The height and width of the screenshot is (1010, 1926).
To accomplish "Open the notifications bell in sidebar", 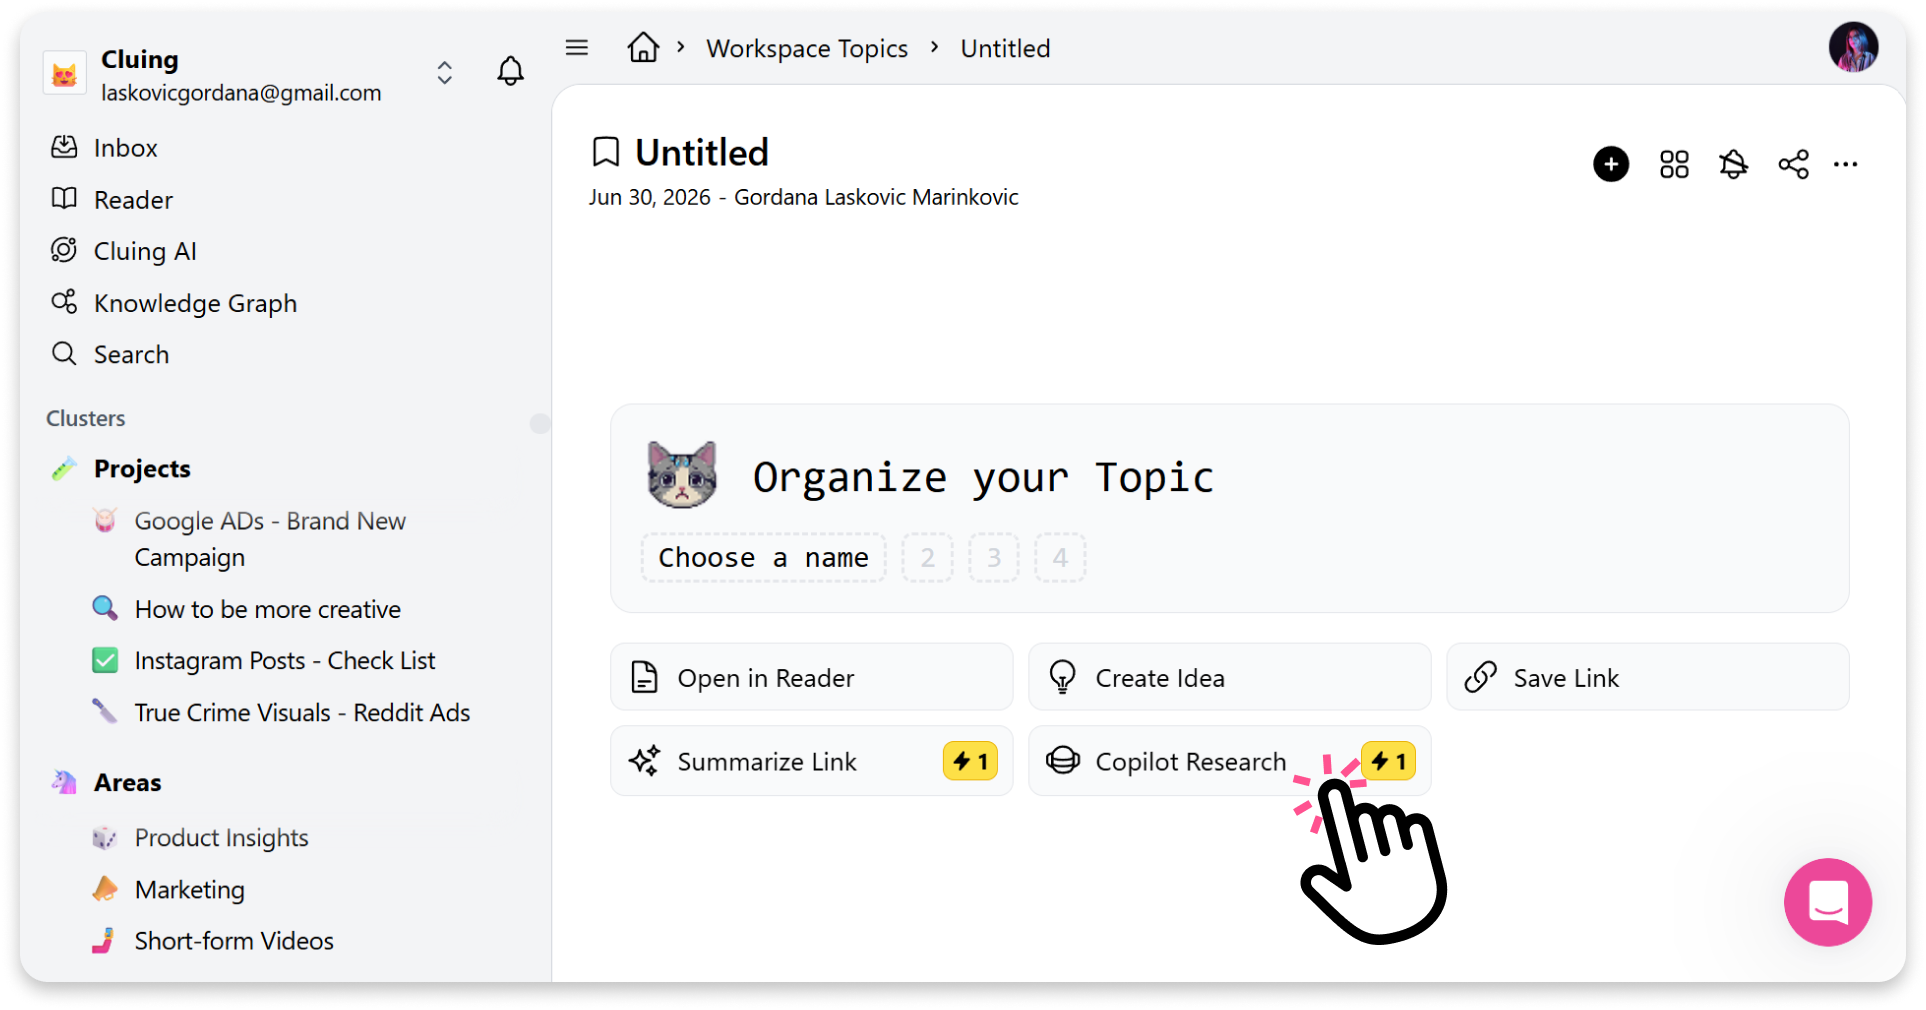I will point(510,71).
